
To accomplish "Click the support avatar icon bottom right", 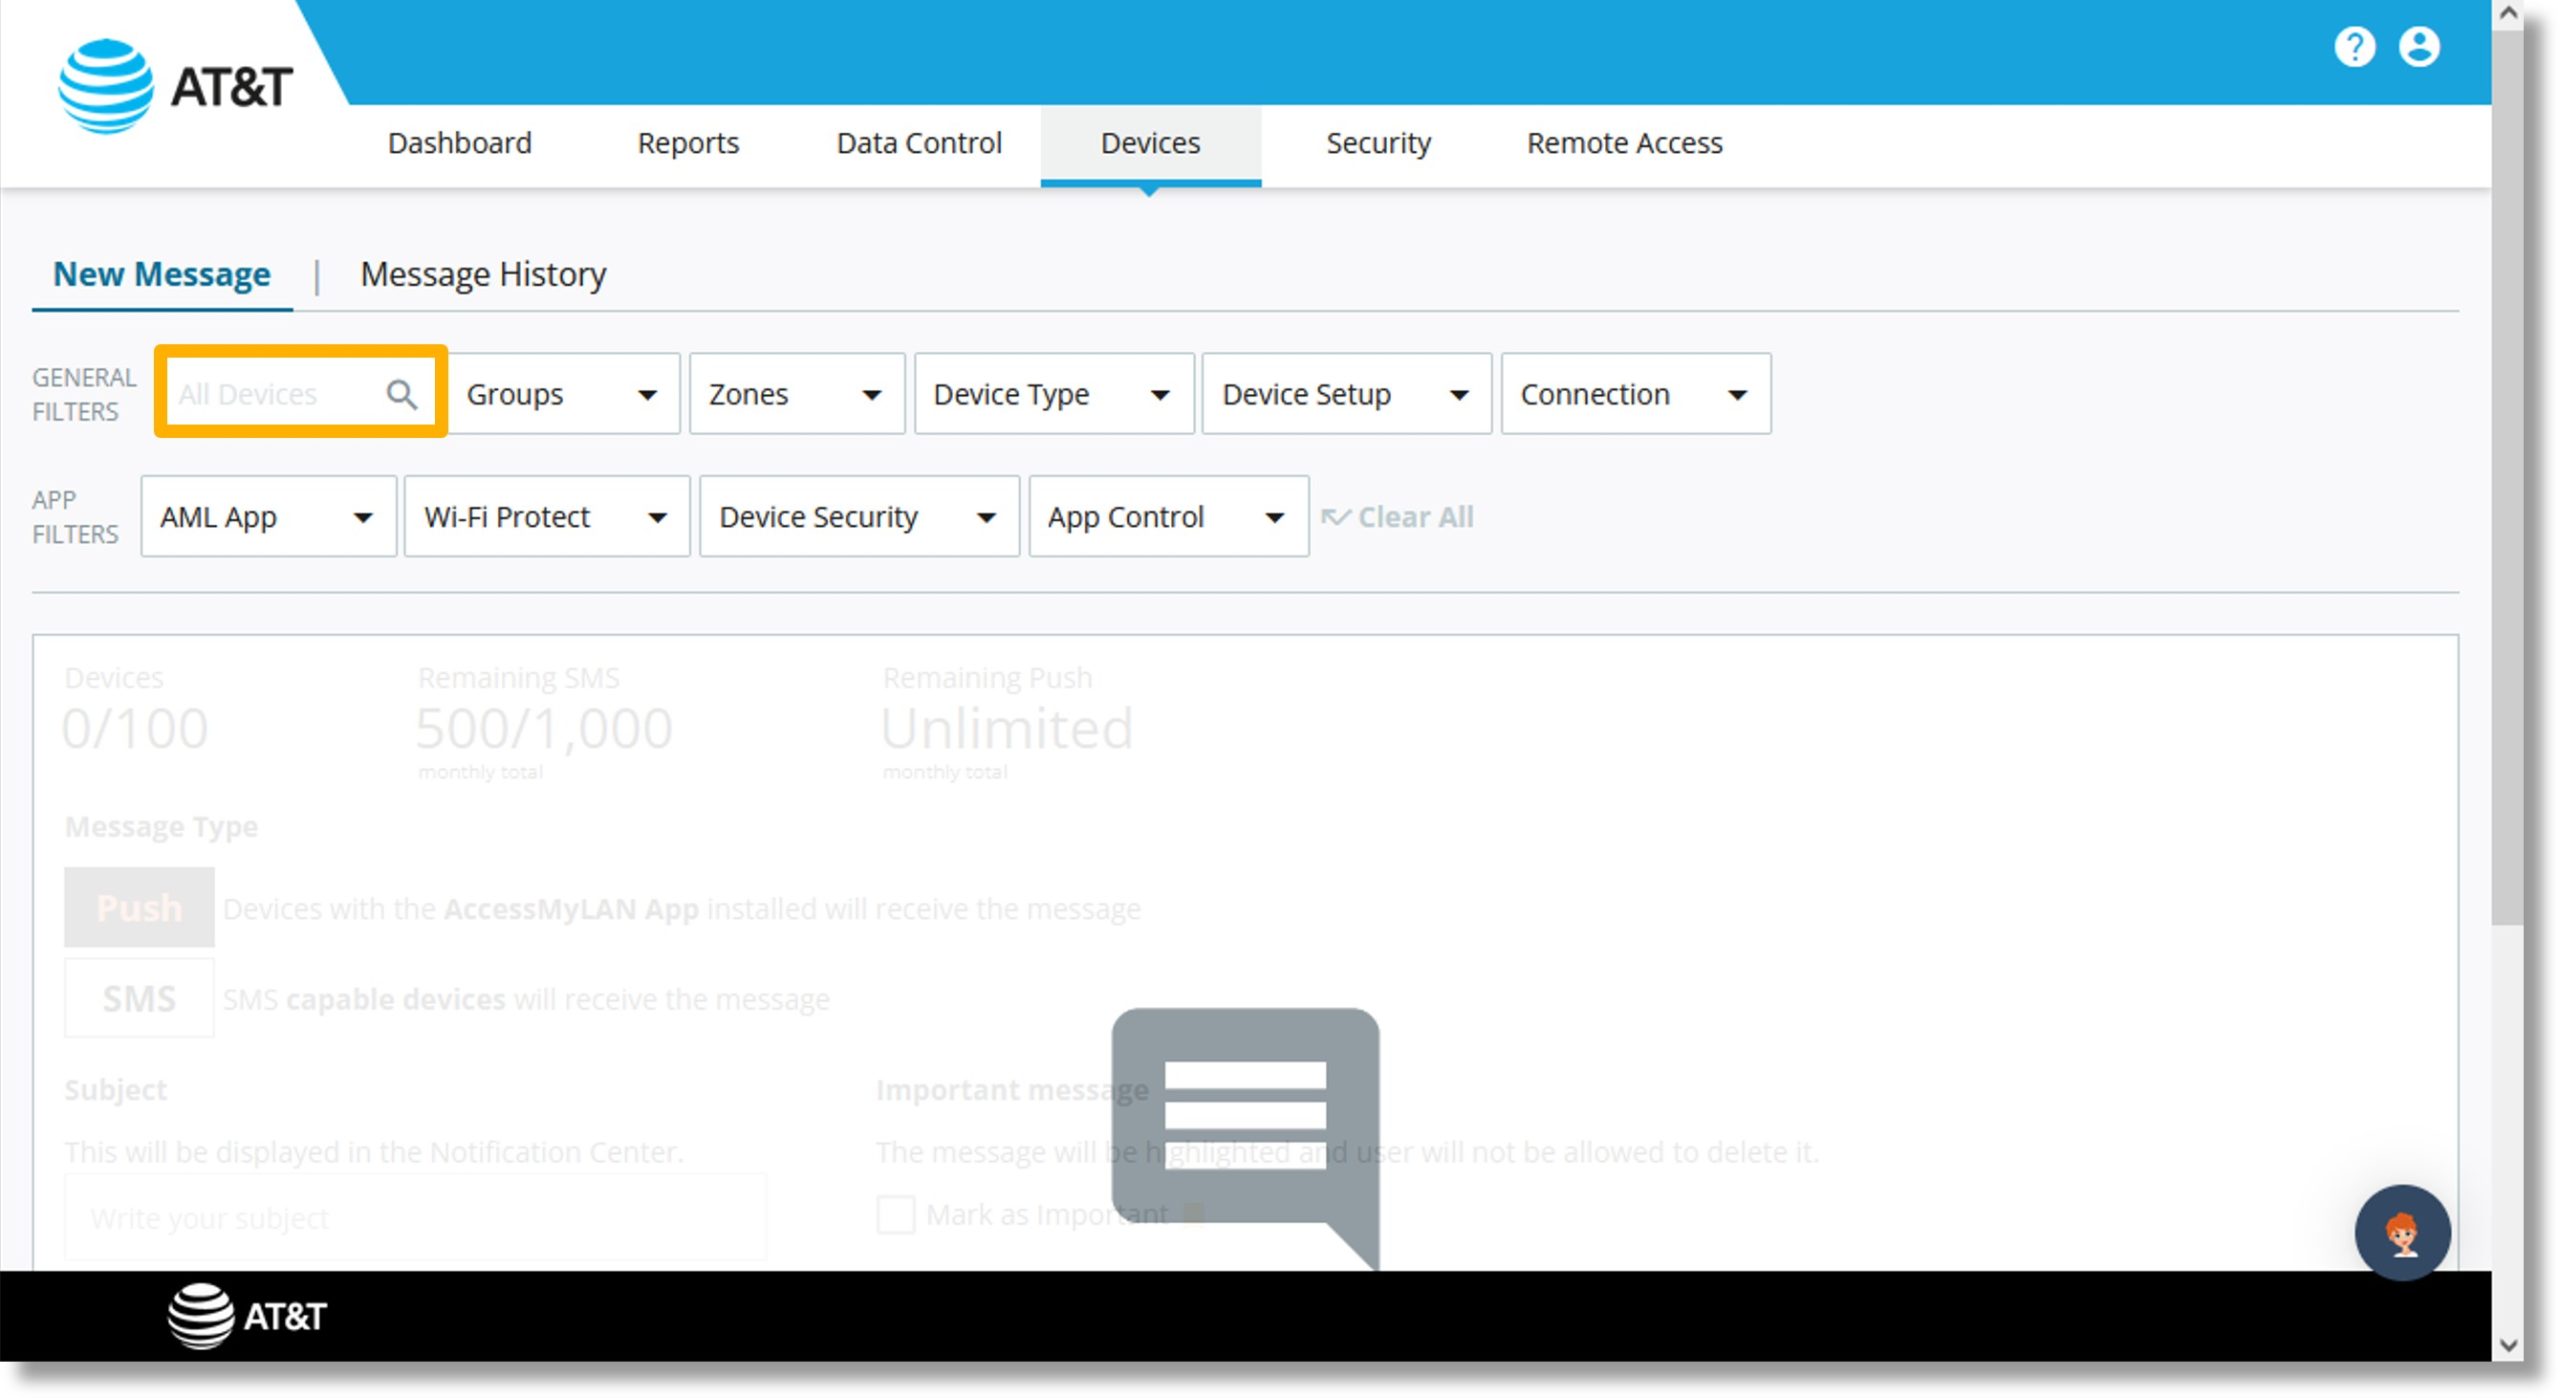I will pyautogui.click(x=2403, y=1233).
